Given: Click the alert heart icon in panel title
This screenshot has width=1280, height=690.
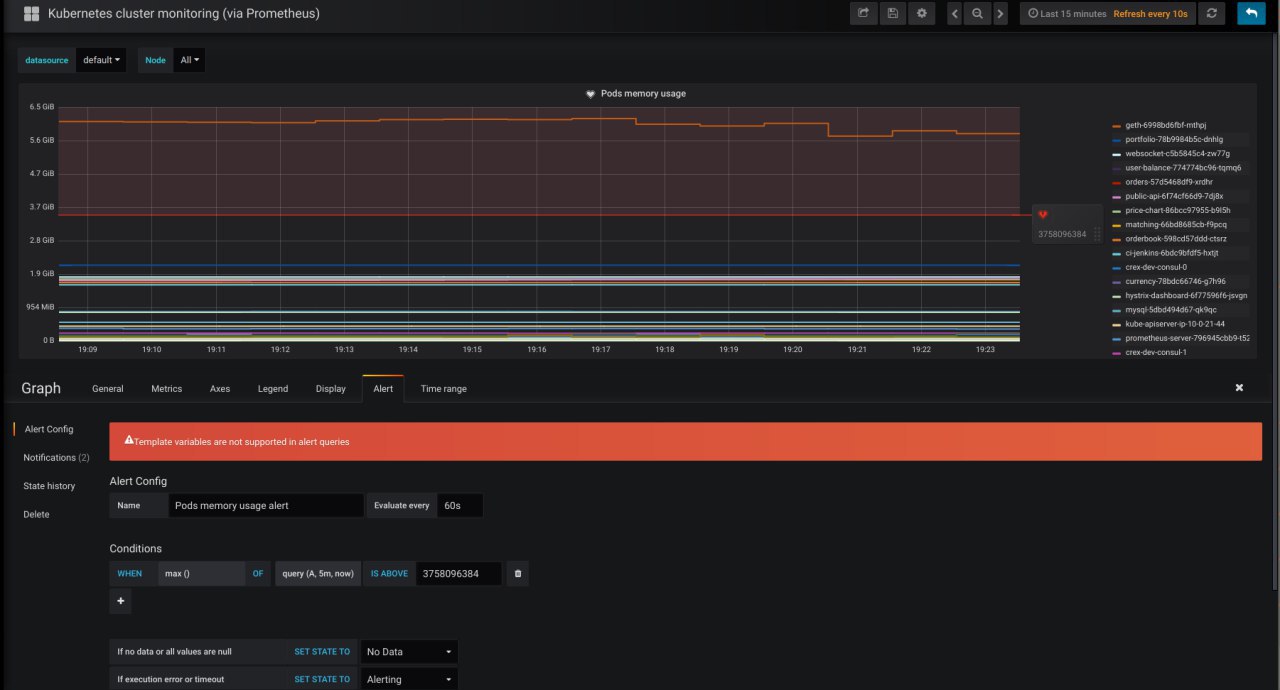Looking at the screenshot, I should coord(591,94).
